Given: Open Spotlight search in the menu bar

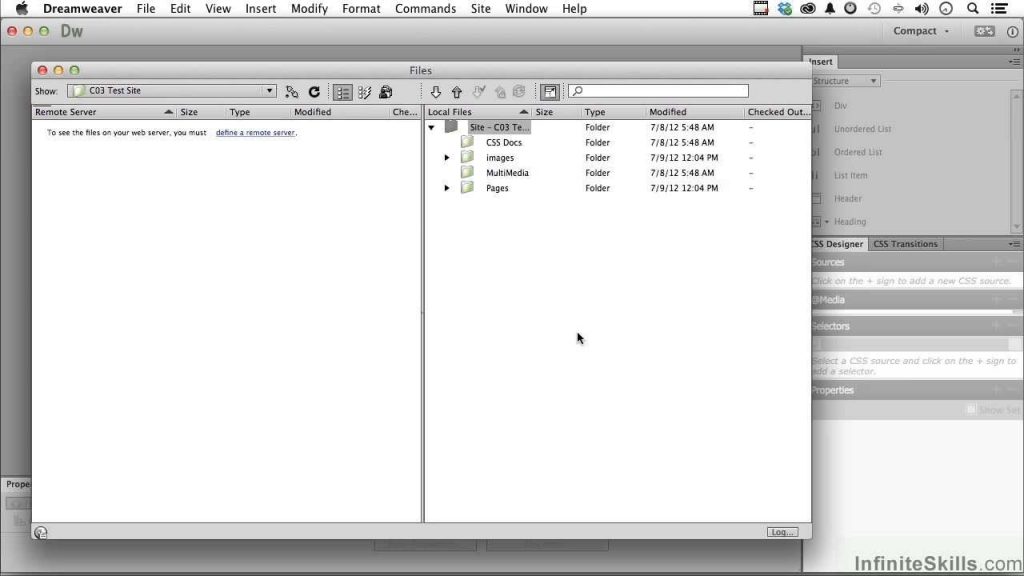Looking at the screenshot, I should pos(973,9).
